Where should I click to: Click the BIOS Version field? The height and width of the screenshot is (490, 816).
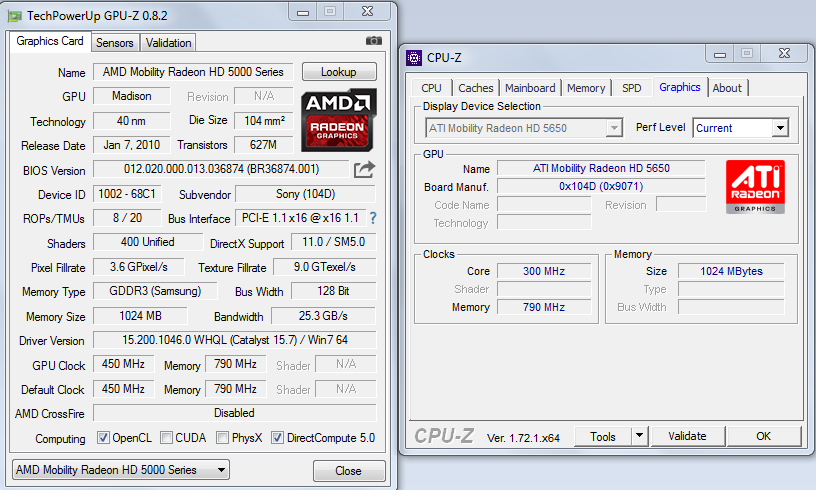[x=221, y=169]
